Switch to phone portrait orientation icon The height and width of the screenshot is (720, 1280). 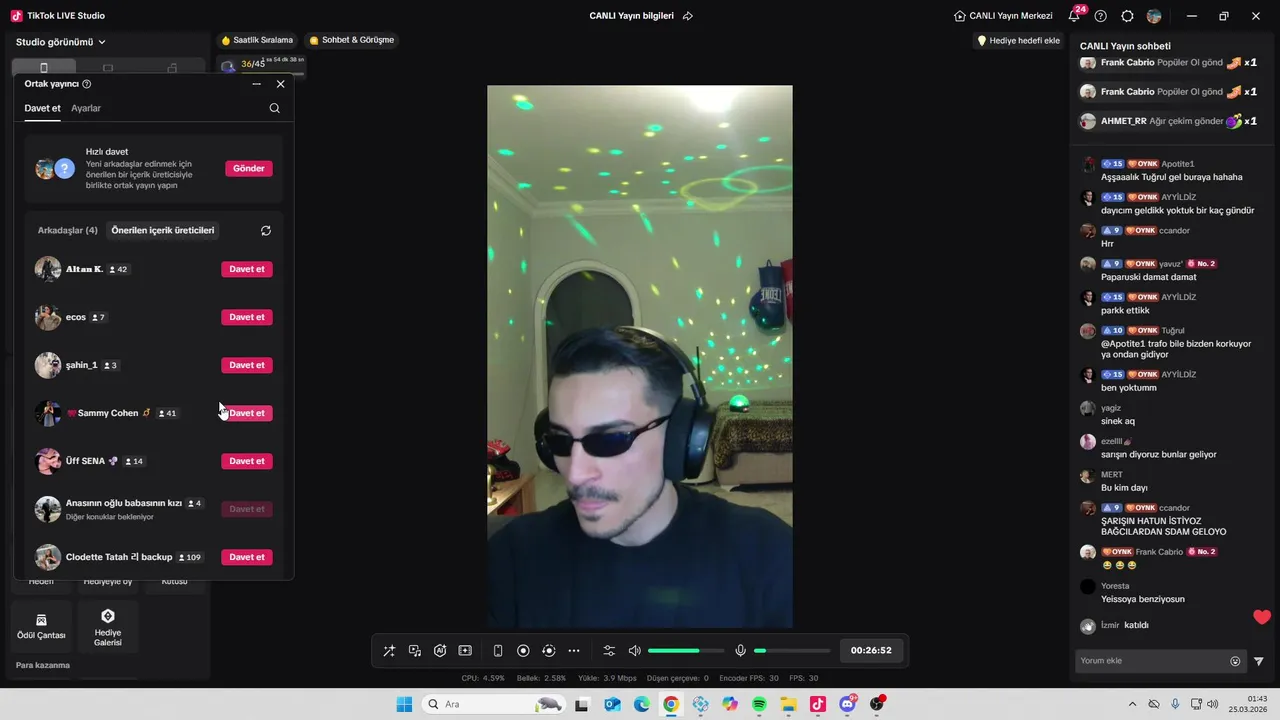click(498, 651)
